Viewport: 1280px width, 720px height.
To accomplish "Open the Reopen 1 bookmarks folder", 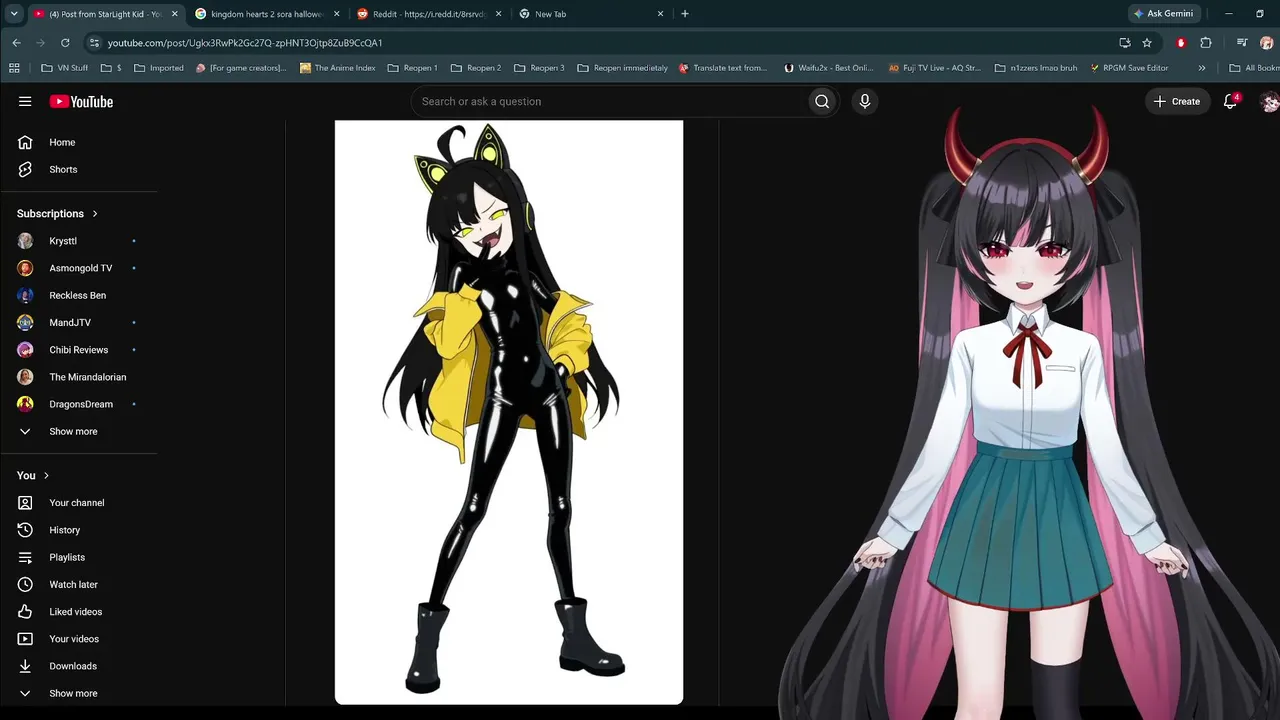I will coord(412,68).
